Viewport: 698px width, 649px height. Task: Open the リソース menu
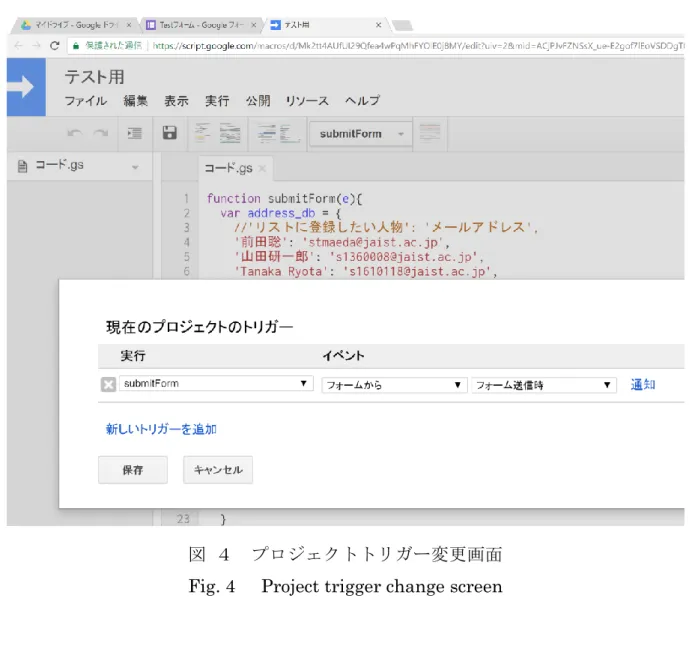click(x=307, y=101)
